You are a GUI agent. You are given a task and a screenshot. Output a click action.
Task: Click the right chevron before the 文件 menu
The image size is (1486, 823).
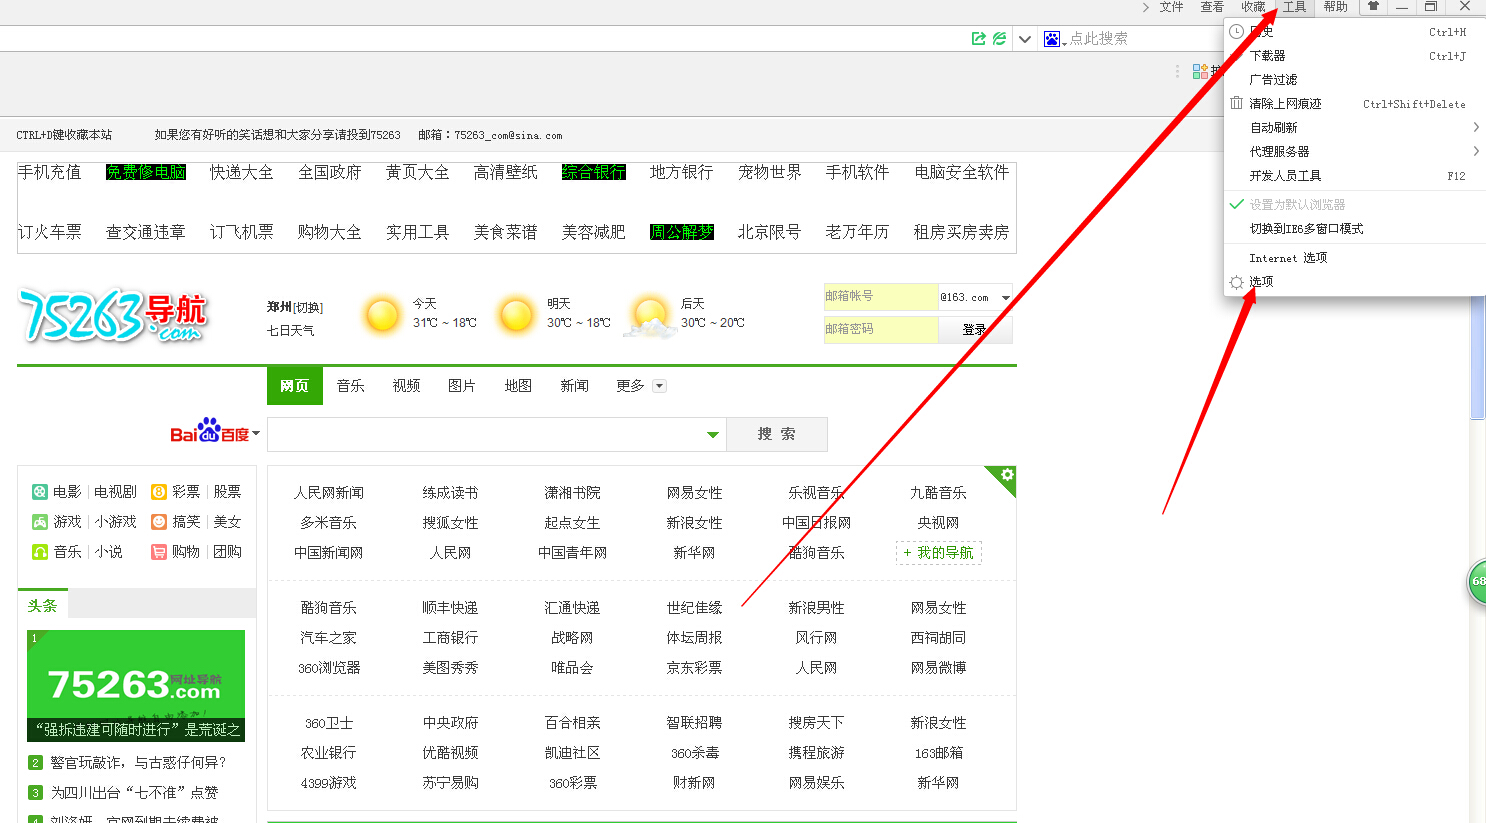click(x=1146, y=7)
